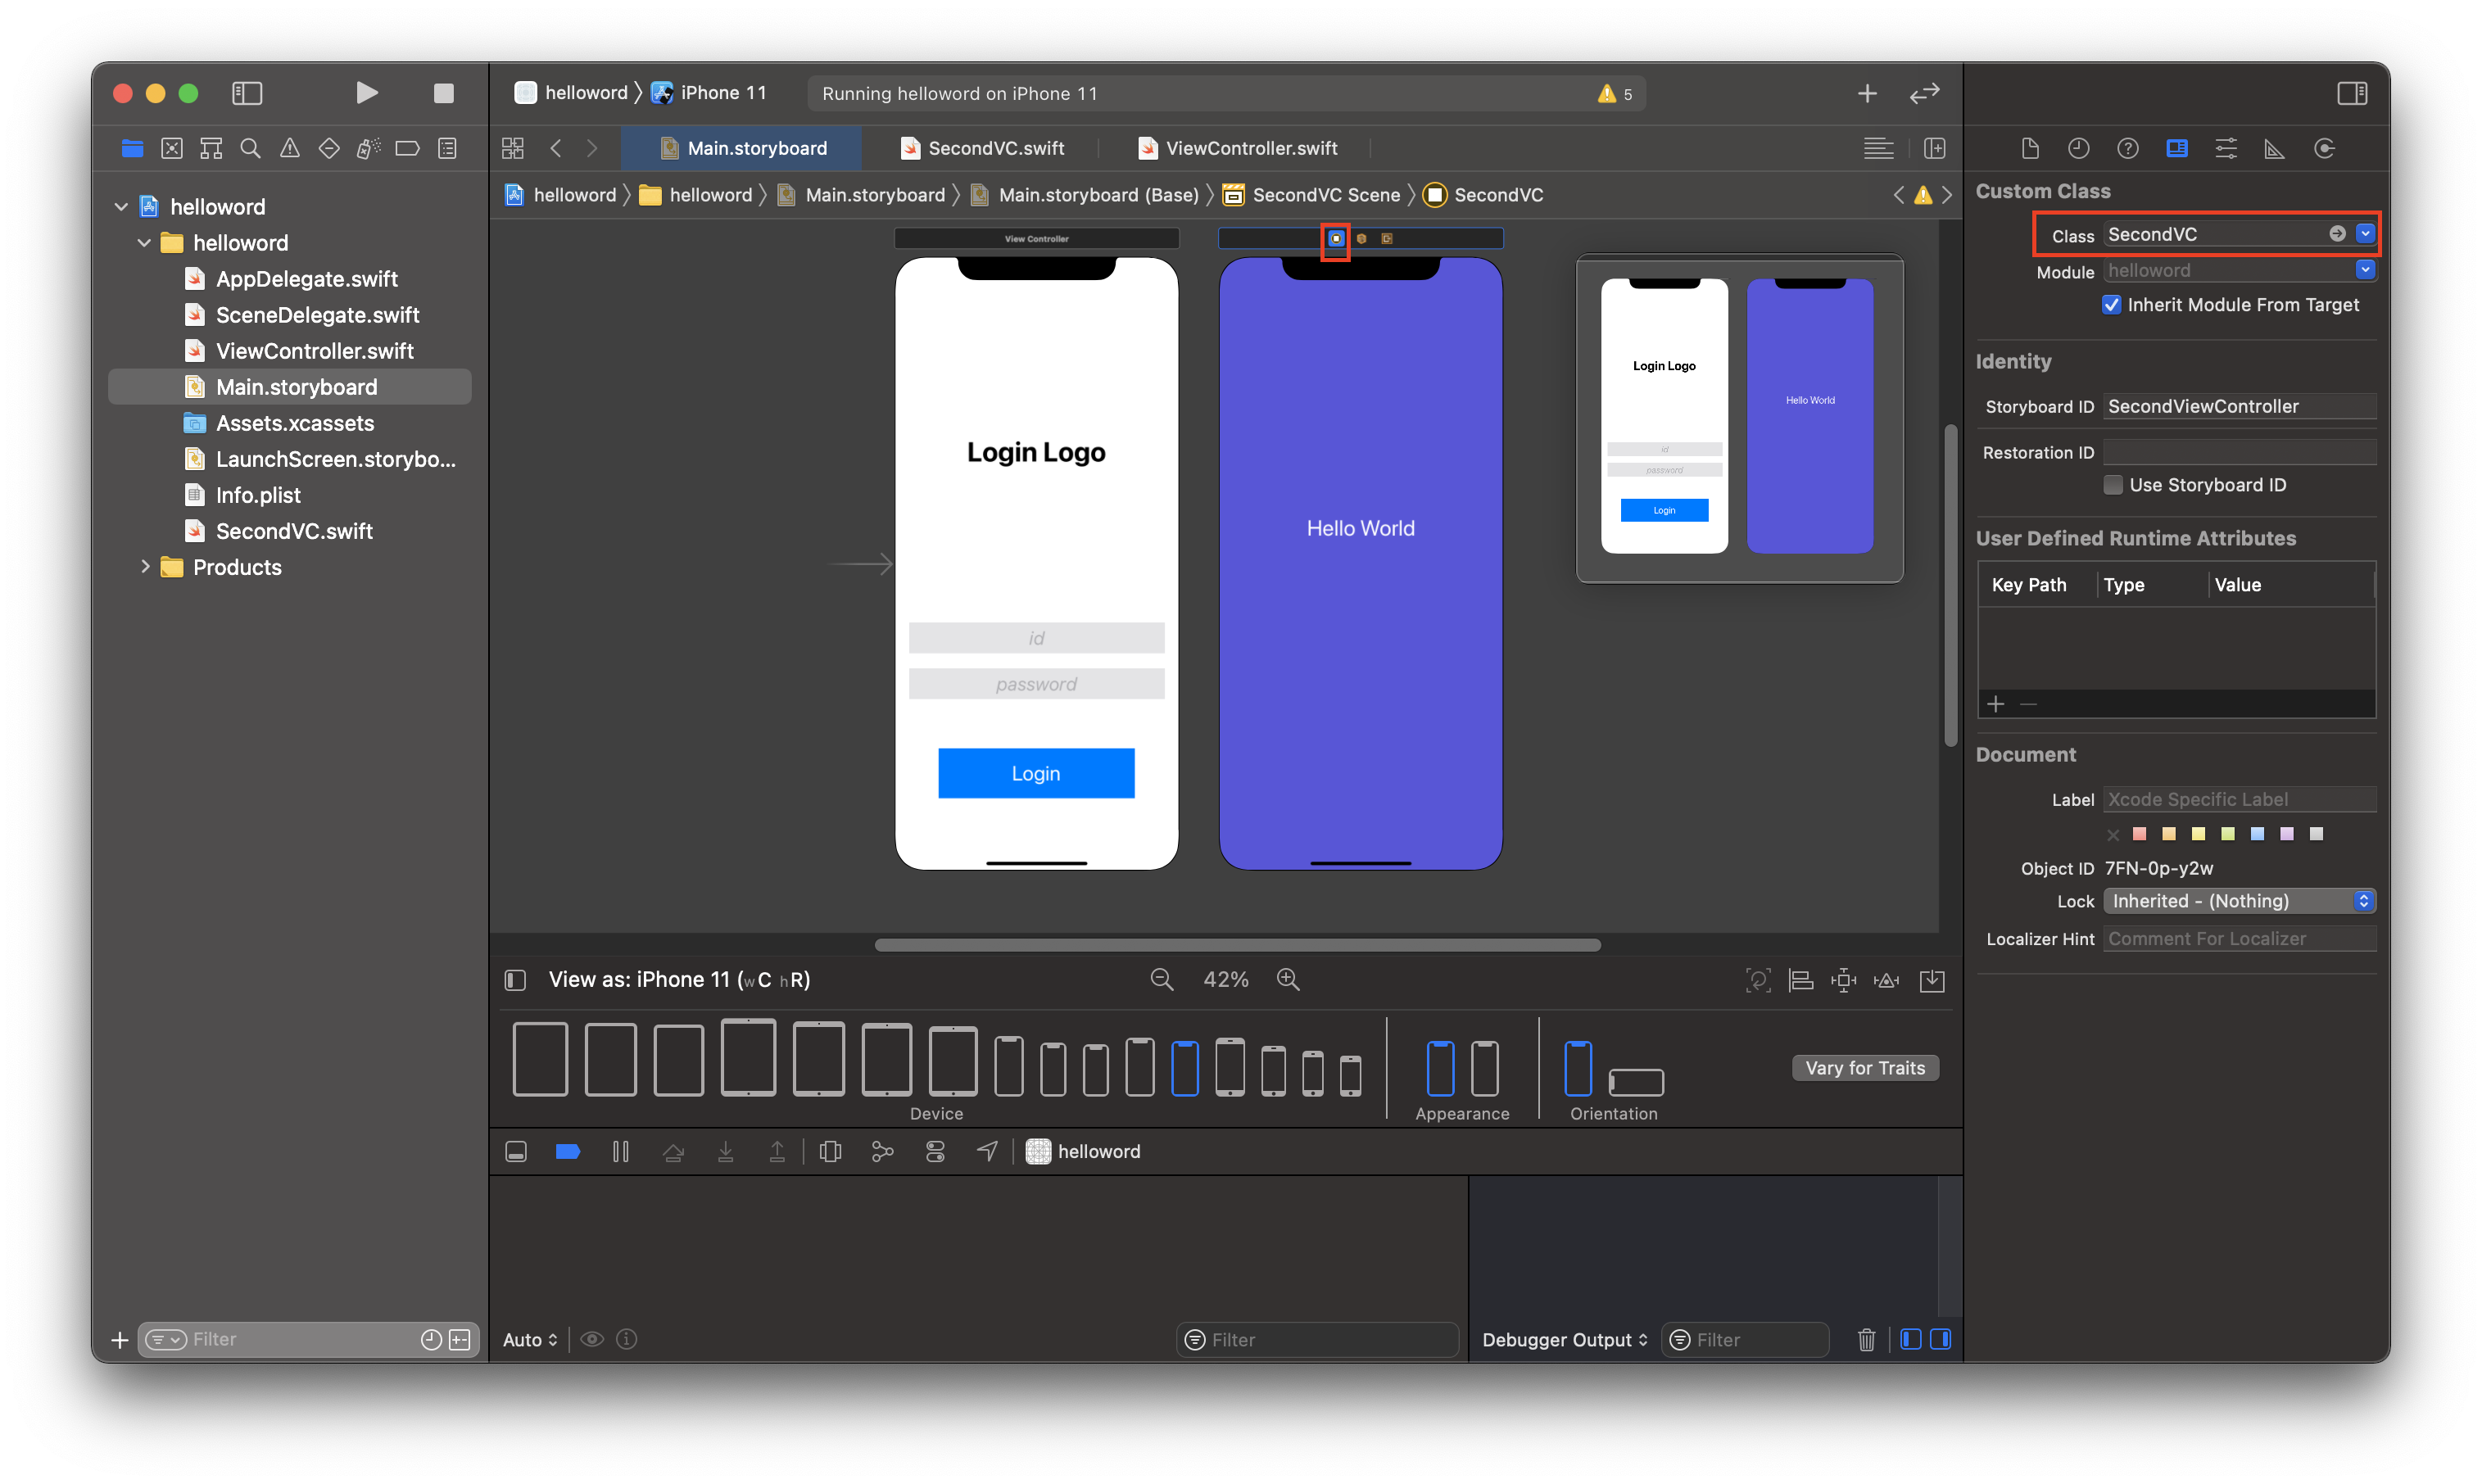This screenshot has width=2482, height=1484.
Task: Open the Size inspector ruler icon
Action: coord(2274,149)
